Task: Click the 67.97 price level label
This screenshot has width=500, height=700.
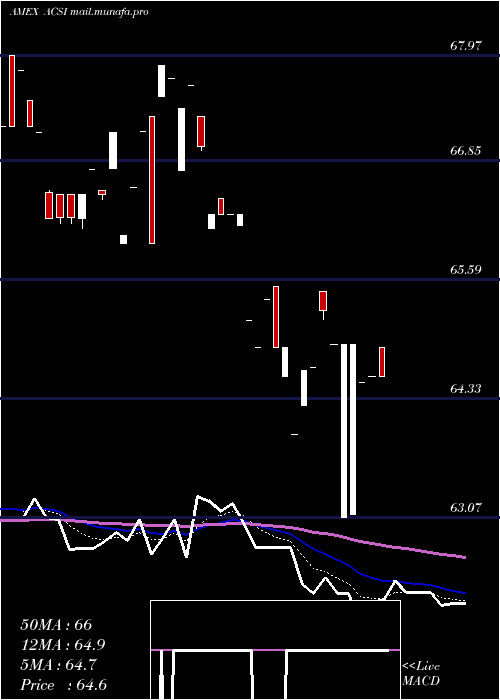Action: 466,46
